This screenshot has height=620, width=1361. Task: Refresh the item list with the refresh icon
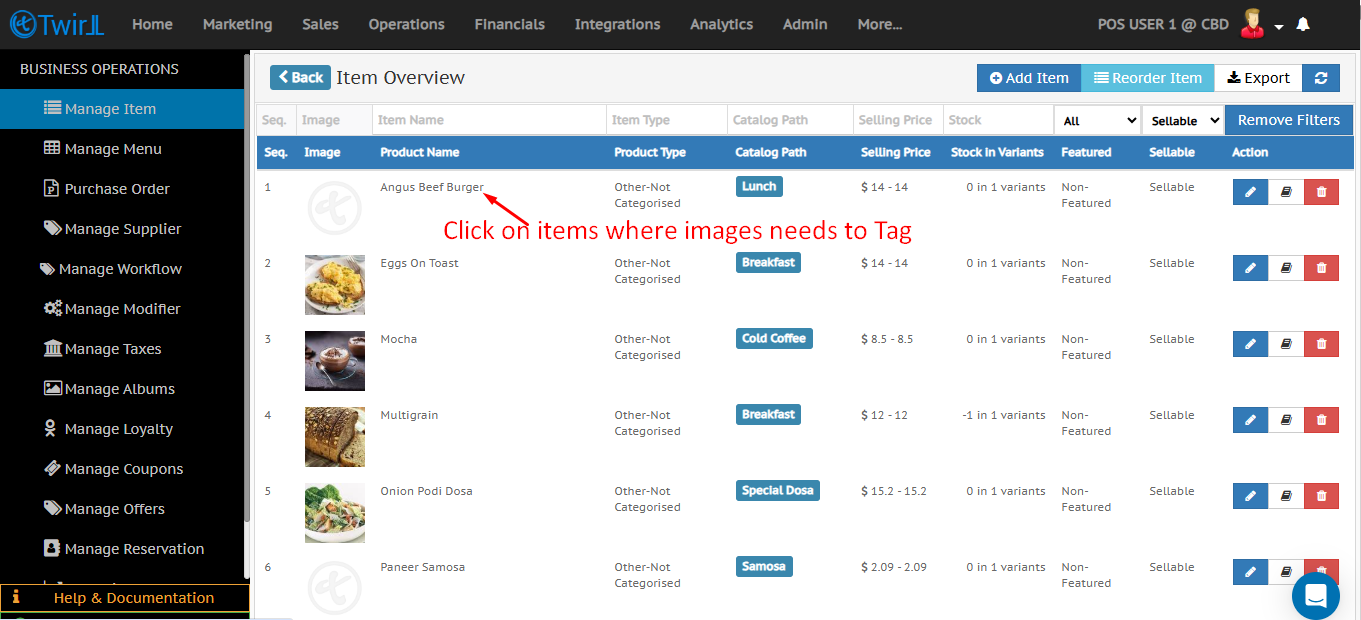[x=1320, y=77]
